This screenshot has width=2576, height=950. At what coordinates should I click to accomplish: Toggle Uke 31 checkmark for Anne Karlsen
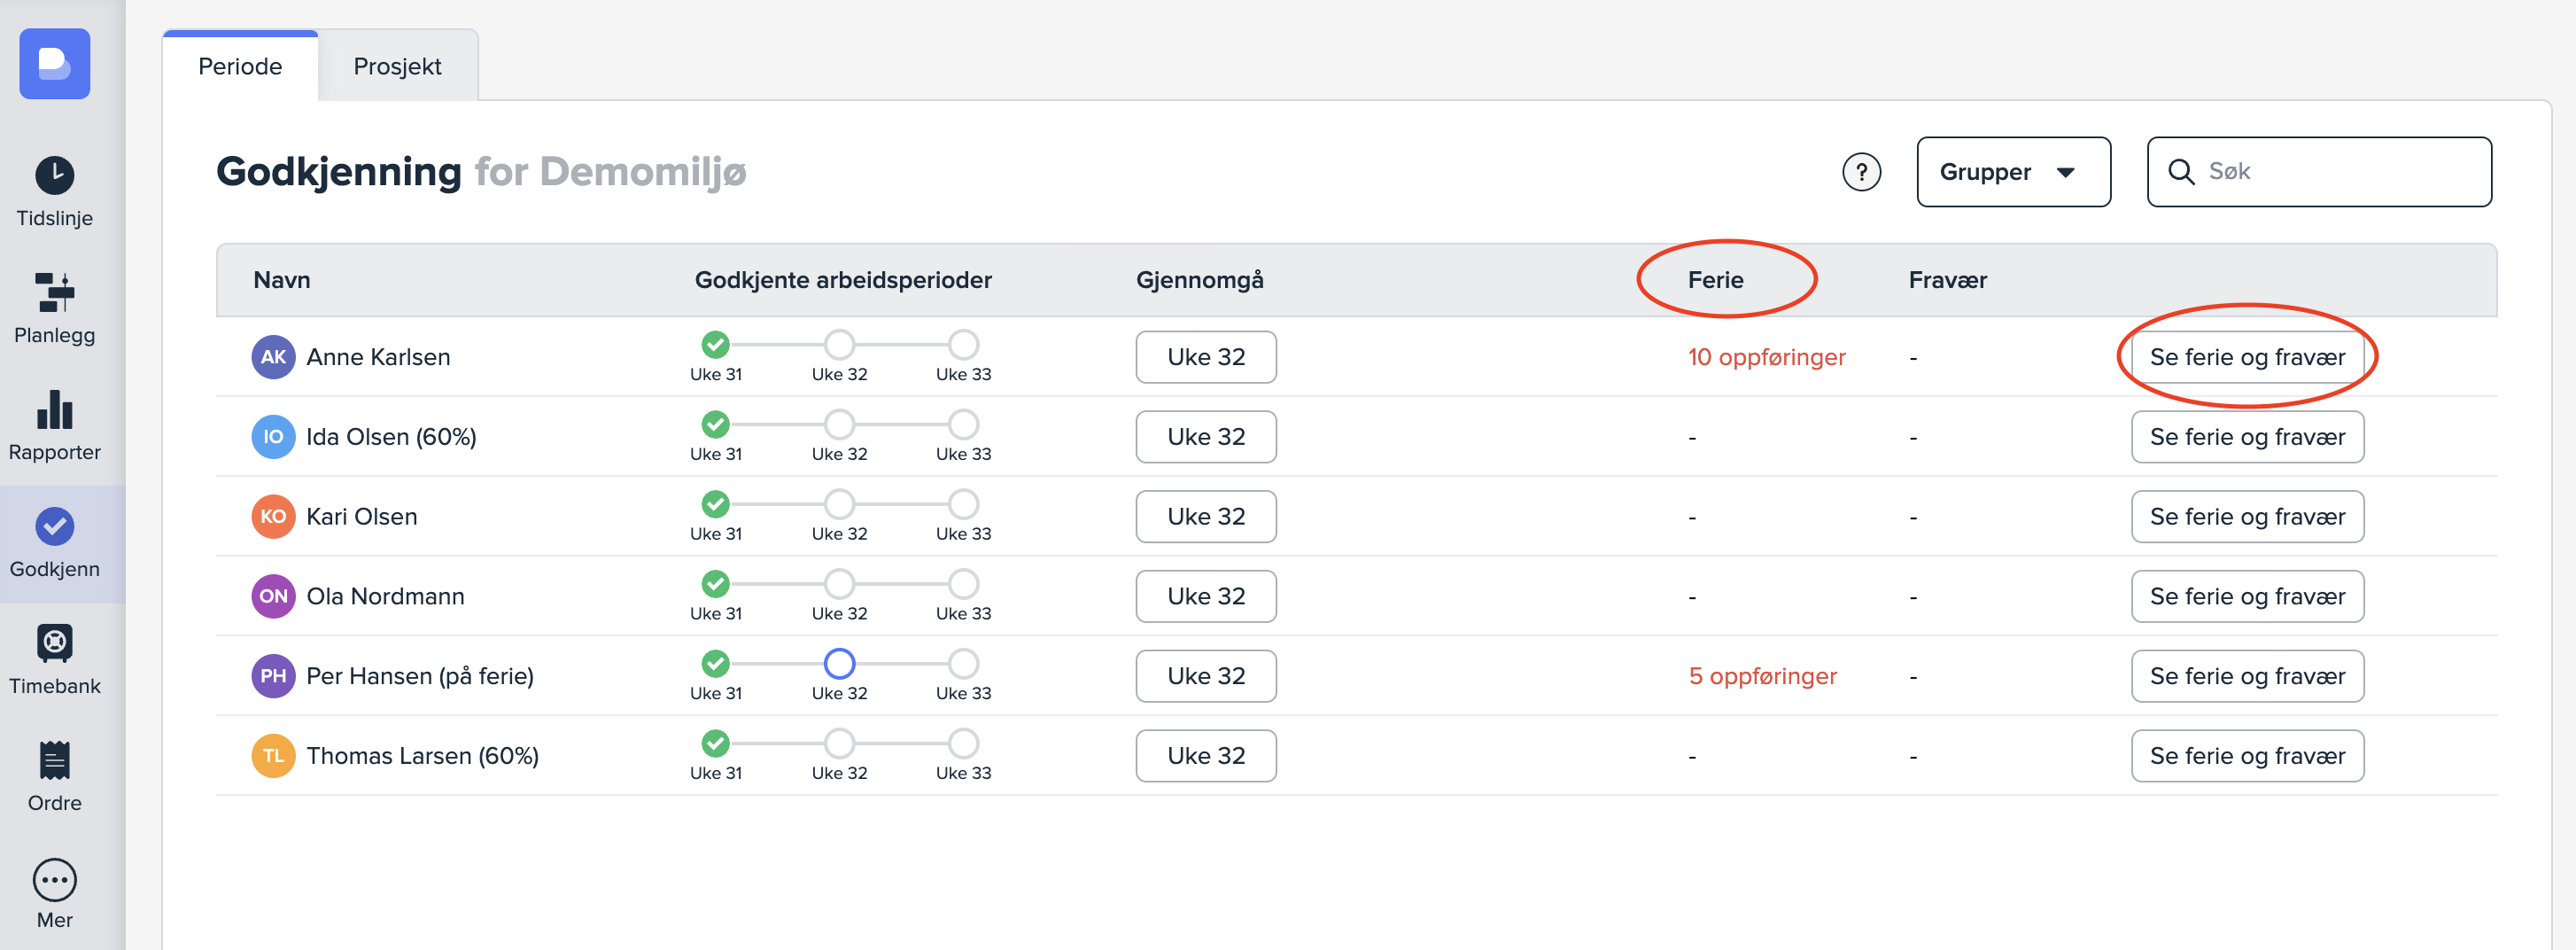(x=715, y=344)
